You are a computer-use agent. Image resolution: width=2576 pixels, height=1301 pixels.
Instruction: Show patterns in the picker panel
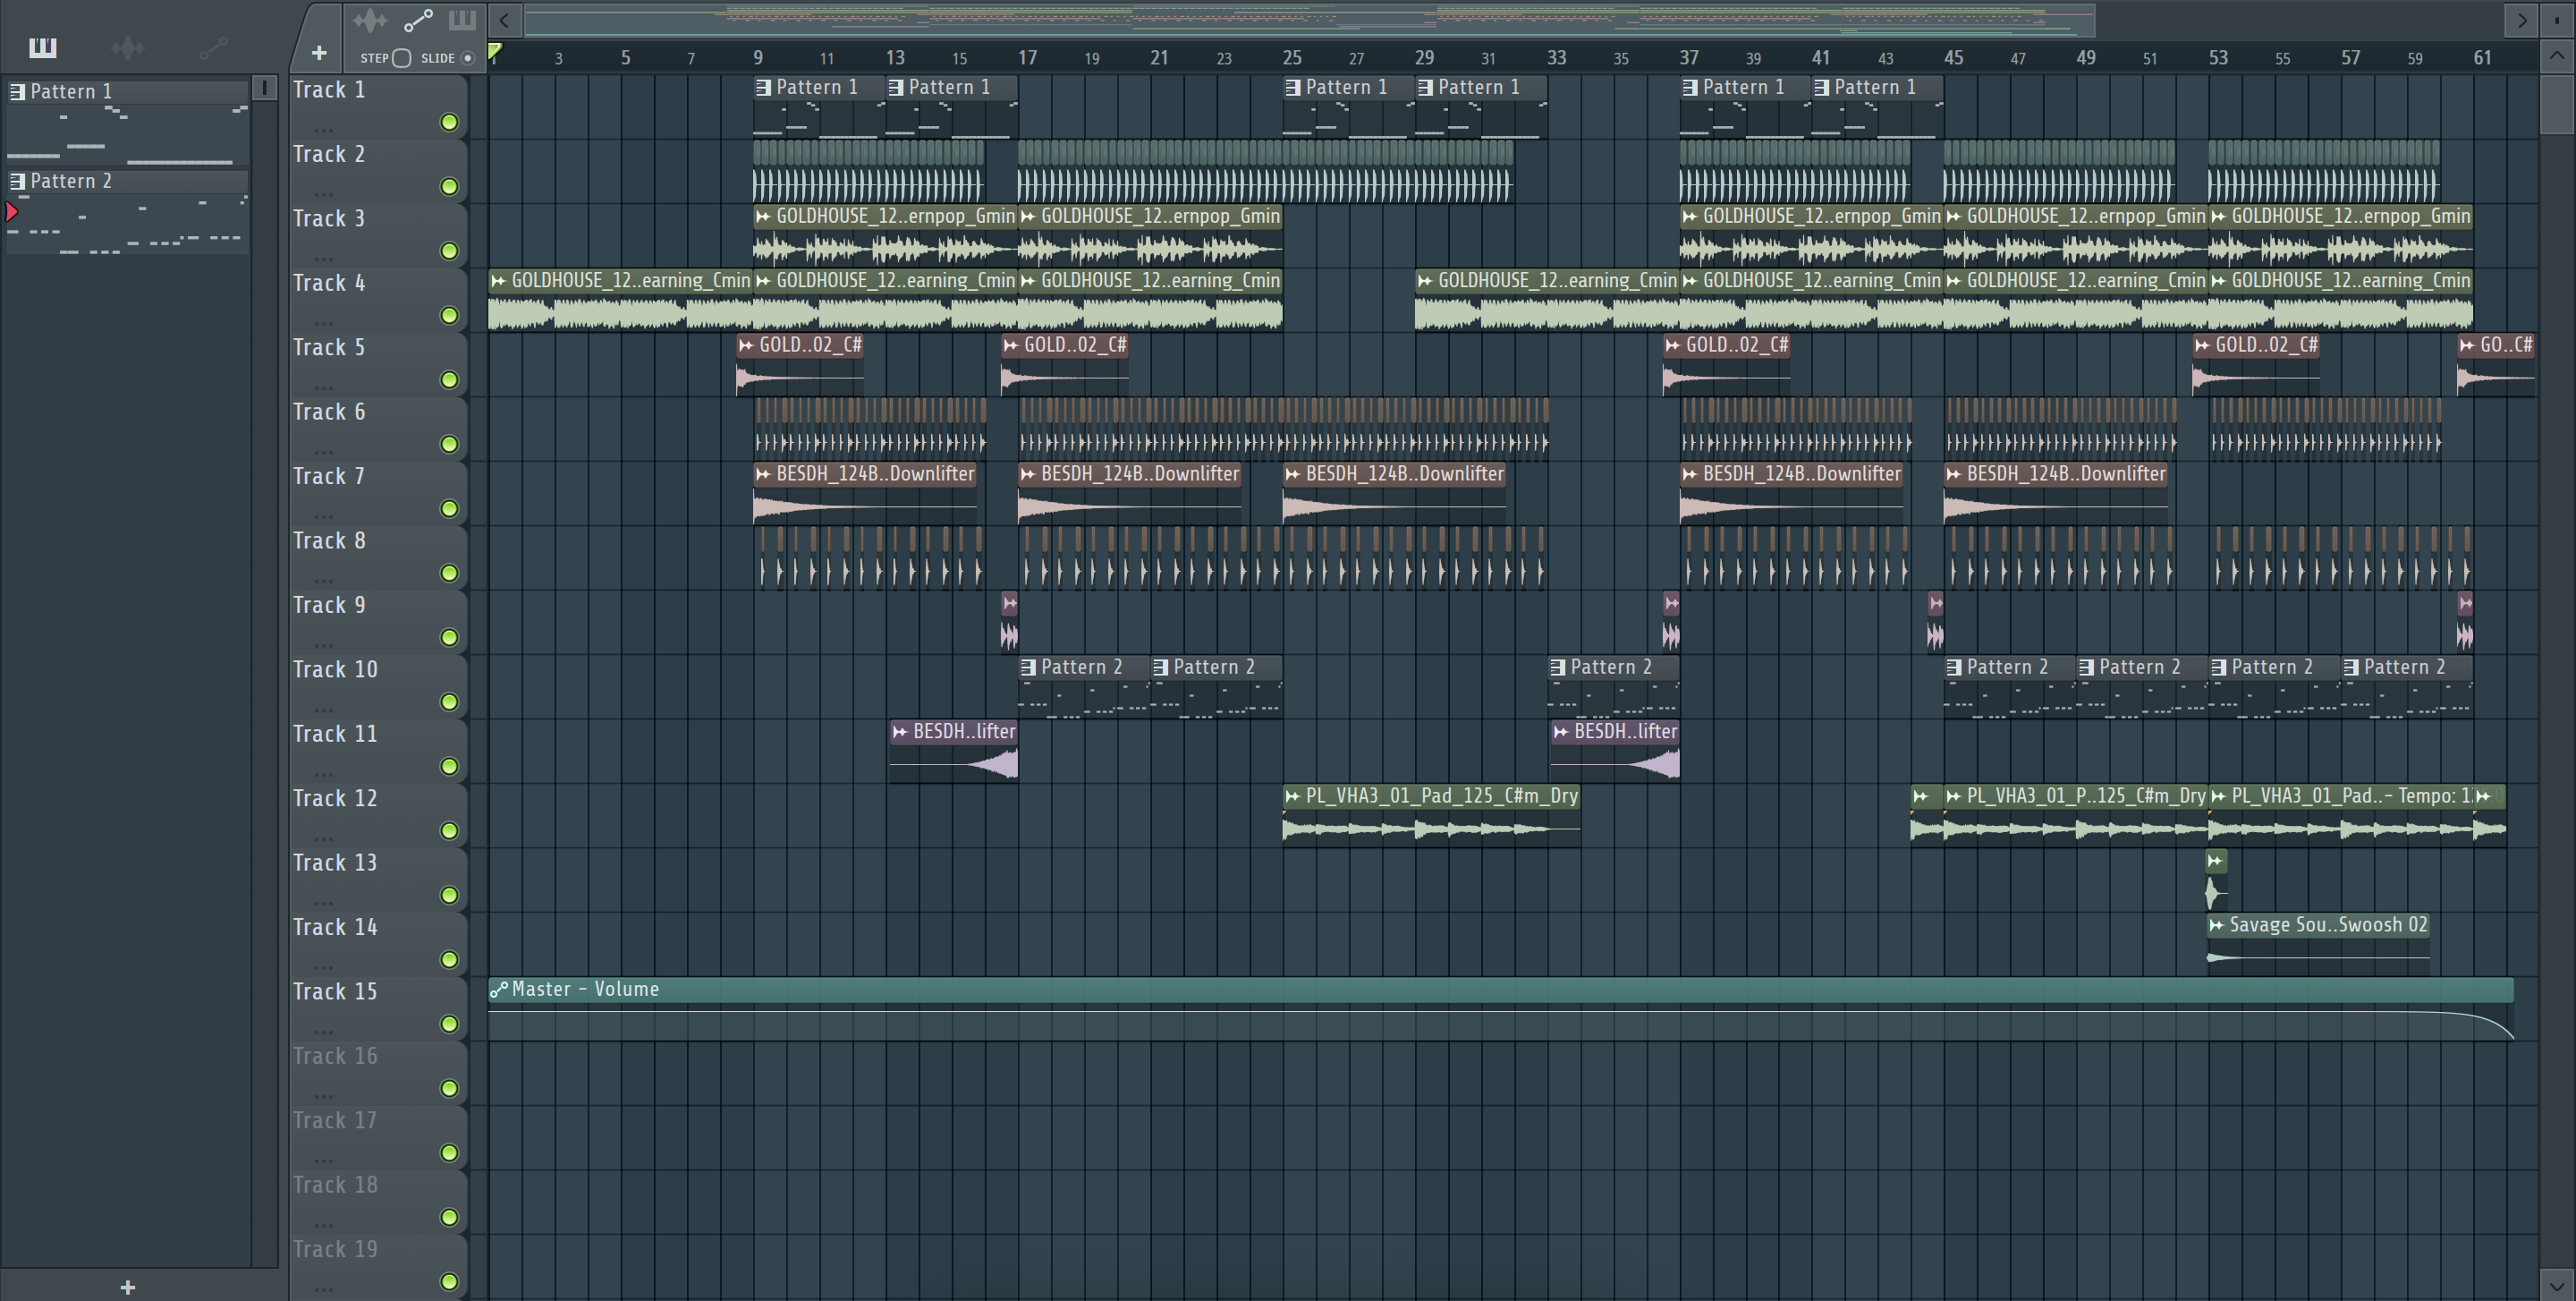coord(43,47)
